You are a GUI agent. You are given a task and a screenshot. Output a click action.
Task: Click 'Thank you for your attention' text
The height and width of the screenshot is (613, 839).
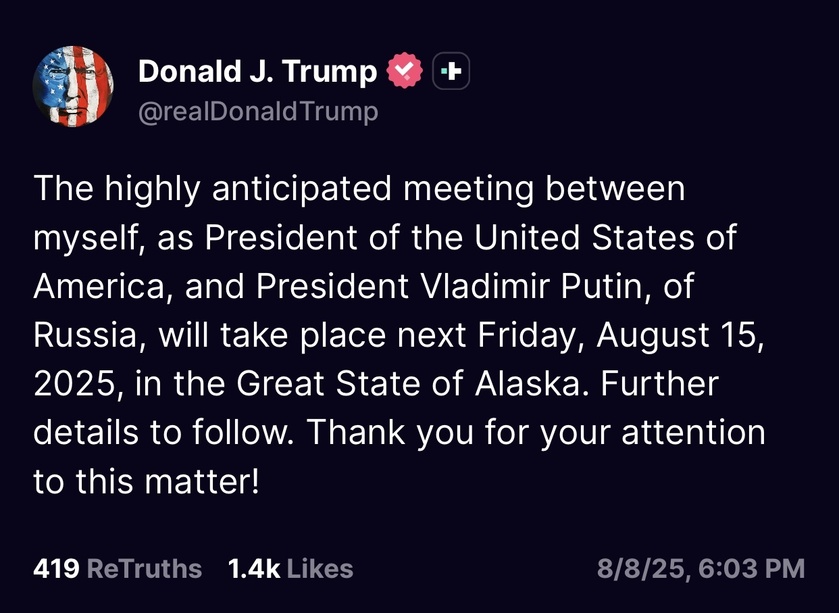pos(536,432)
